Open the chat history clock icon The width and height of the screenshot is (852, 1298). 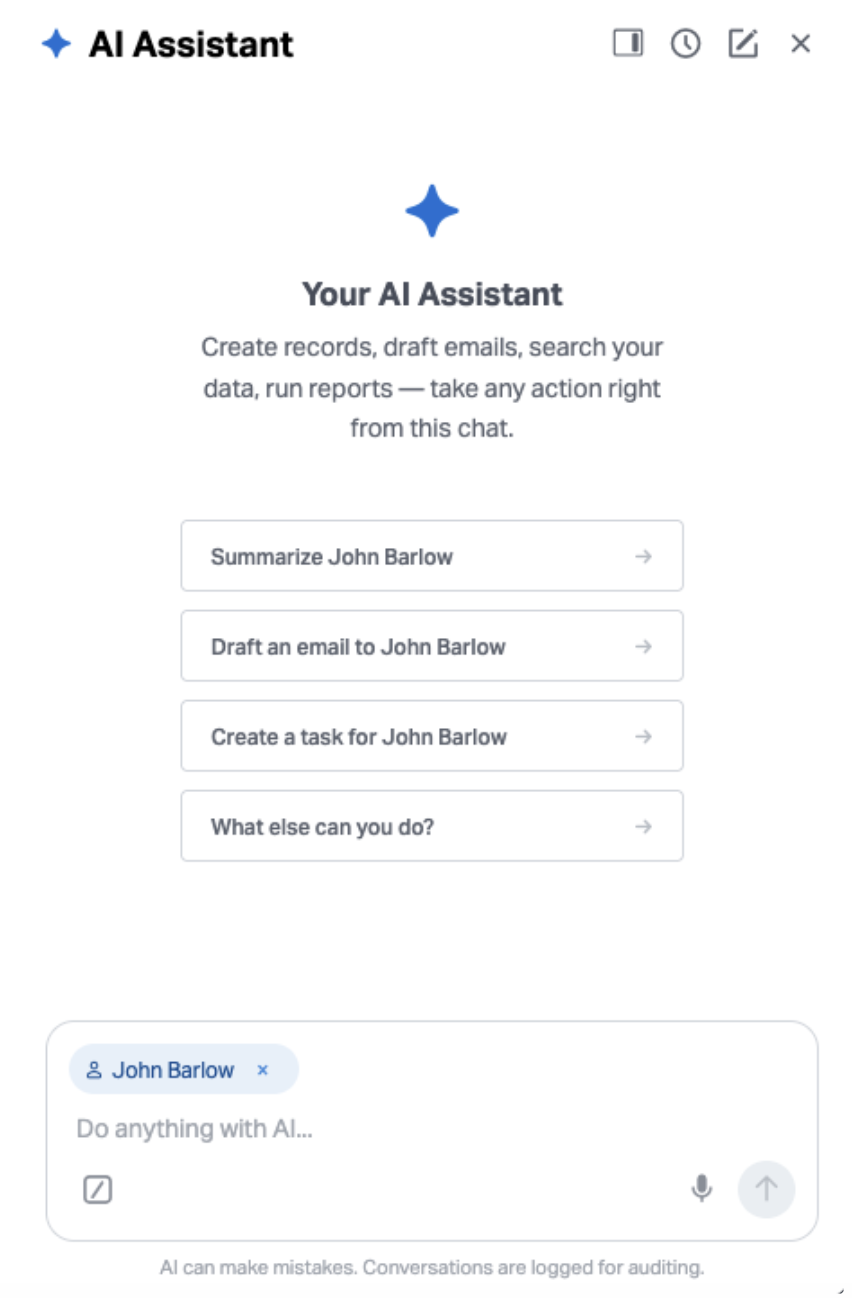(685, 43)
